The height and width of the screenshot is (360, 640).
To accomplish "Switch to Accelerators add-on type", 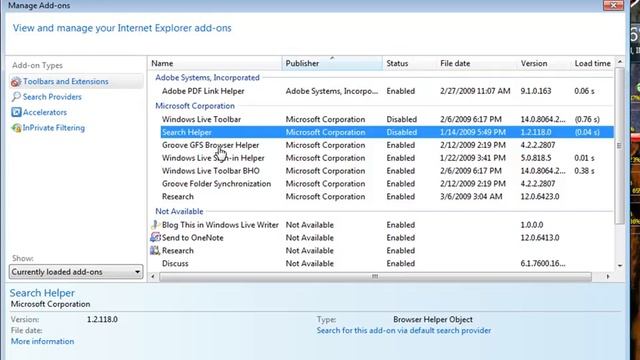I will [45, 112].
